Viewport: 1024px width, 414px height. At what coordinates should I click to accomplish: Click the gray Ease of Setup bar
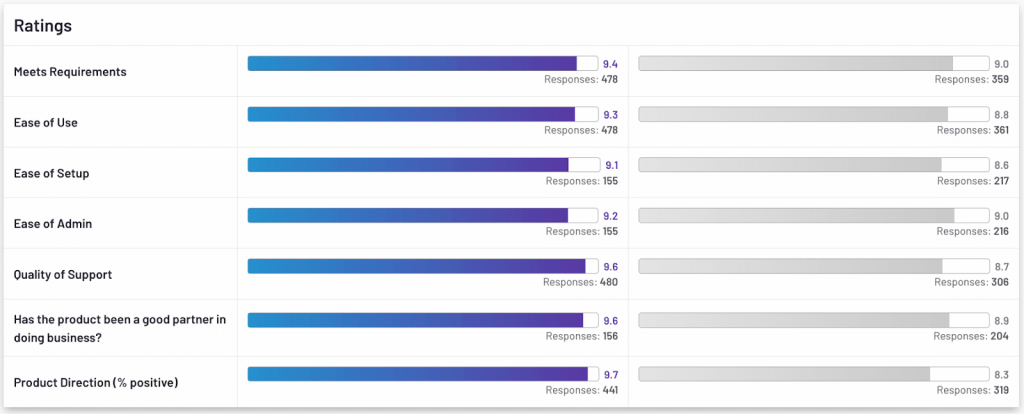coord(790,164)
